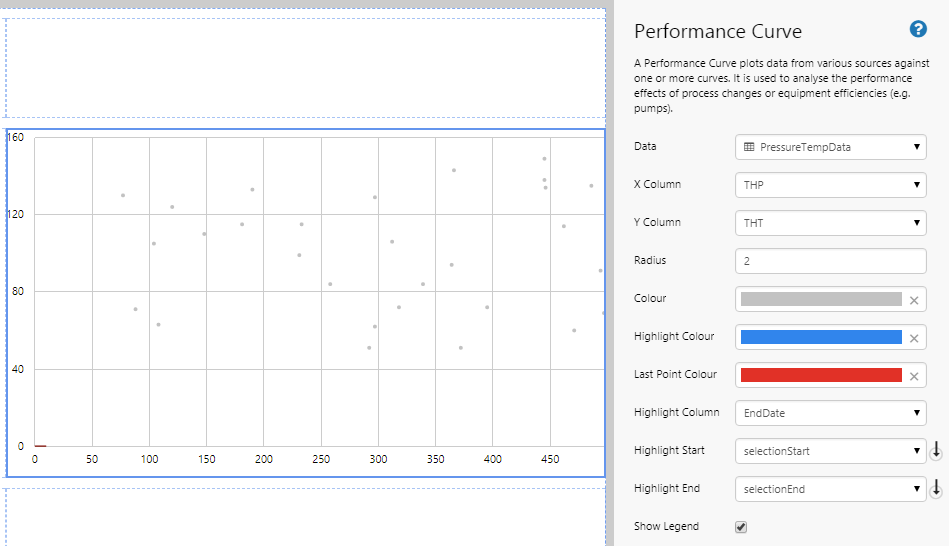Clear the Last Point Colour with its X icon

913,375
